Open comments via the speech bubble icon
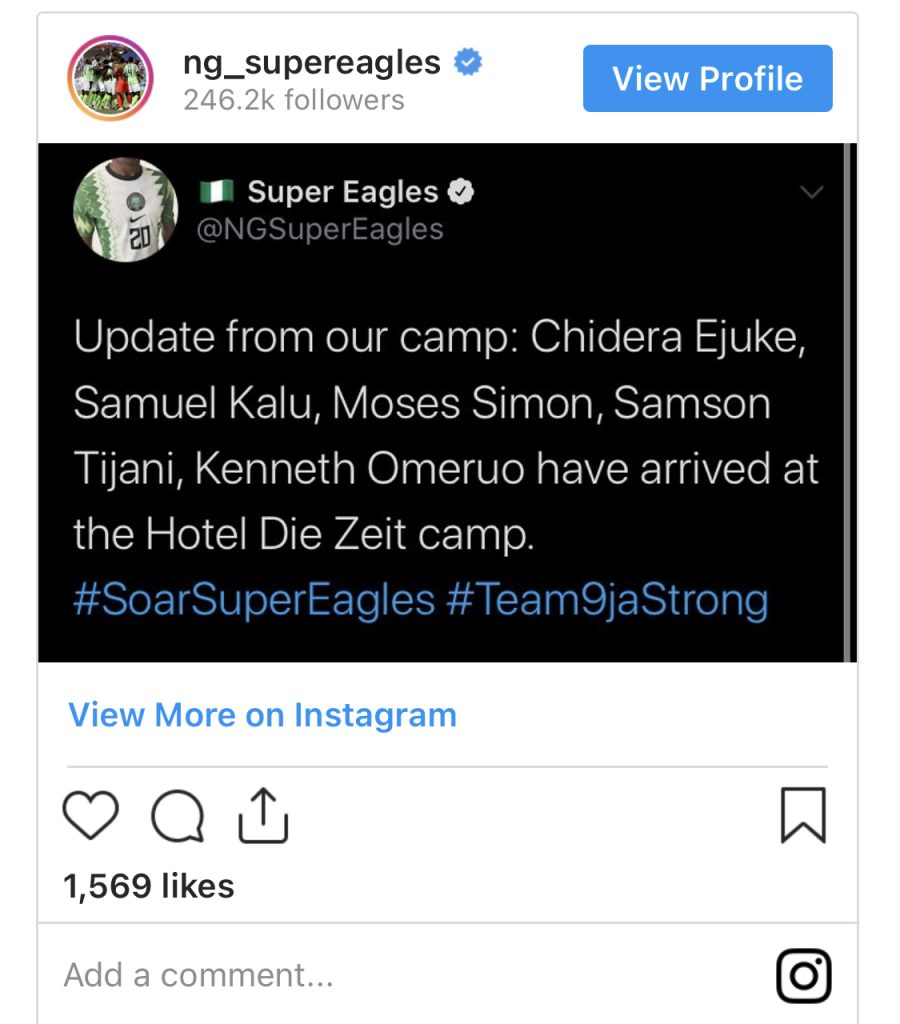The height and width of the screenshot is (1024, 900). [178, 817]
